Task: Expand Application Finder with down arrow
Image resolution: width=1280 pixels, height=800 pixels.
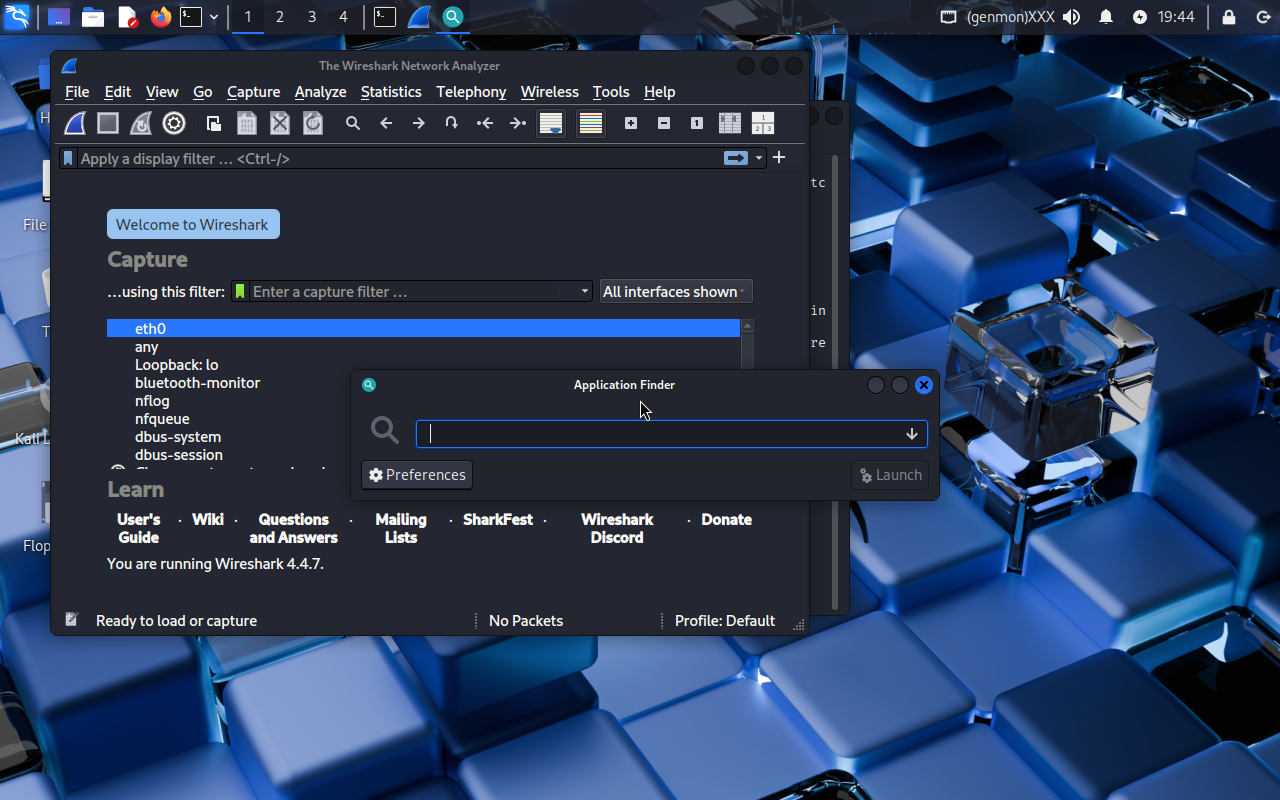Action: 912,434
